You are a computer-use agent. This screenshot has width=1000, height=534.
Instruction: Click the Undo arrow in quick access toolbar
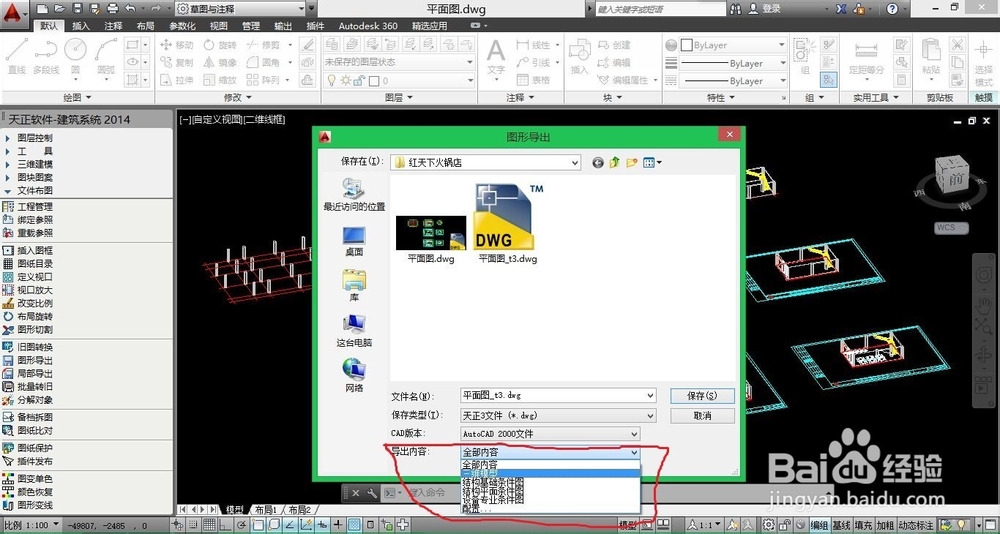(x=130, y=9)
